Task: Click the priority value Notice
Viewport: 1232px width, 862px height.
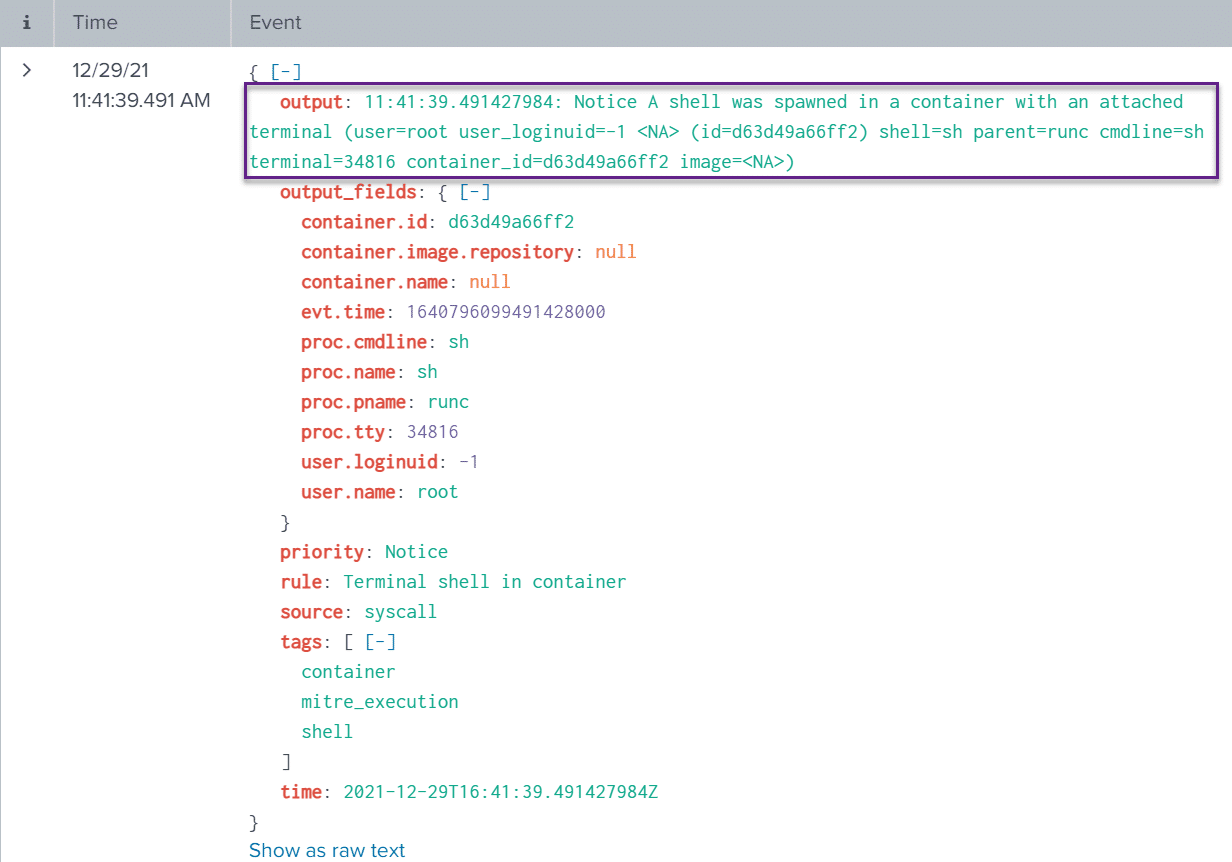Action: click(416, 551)
